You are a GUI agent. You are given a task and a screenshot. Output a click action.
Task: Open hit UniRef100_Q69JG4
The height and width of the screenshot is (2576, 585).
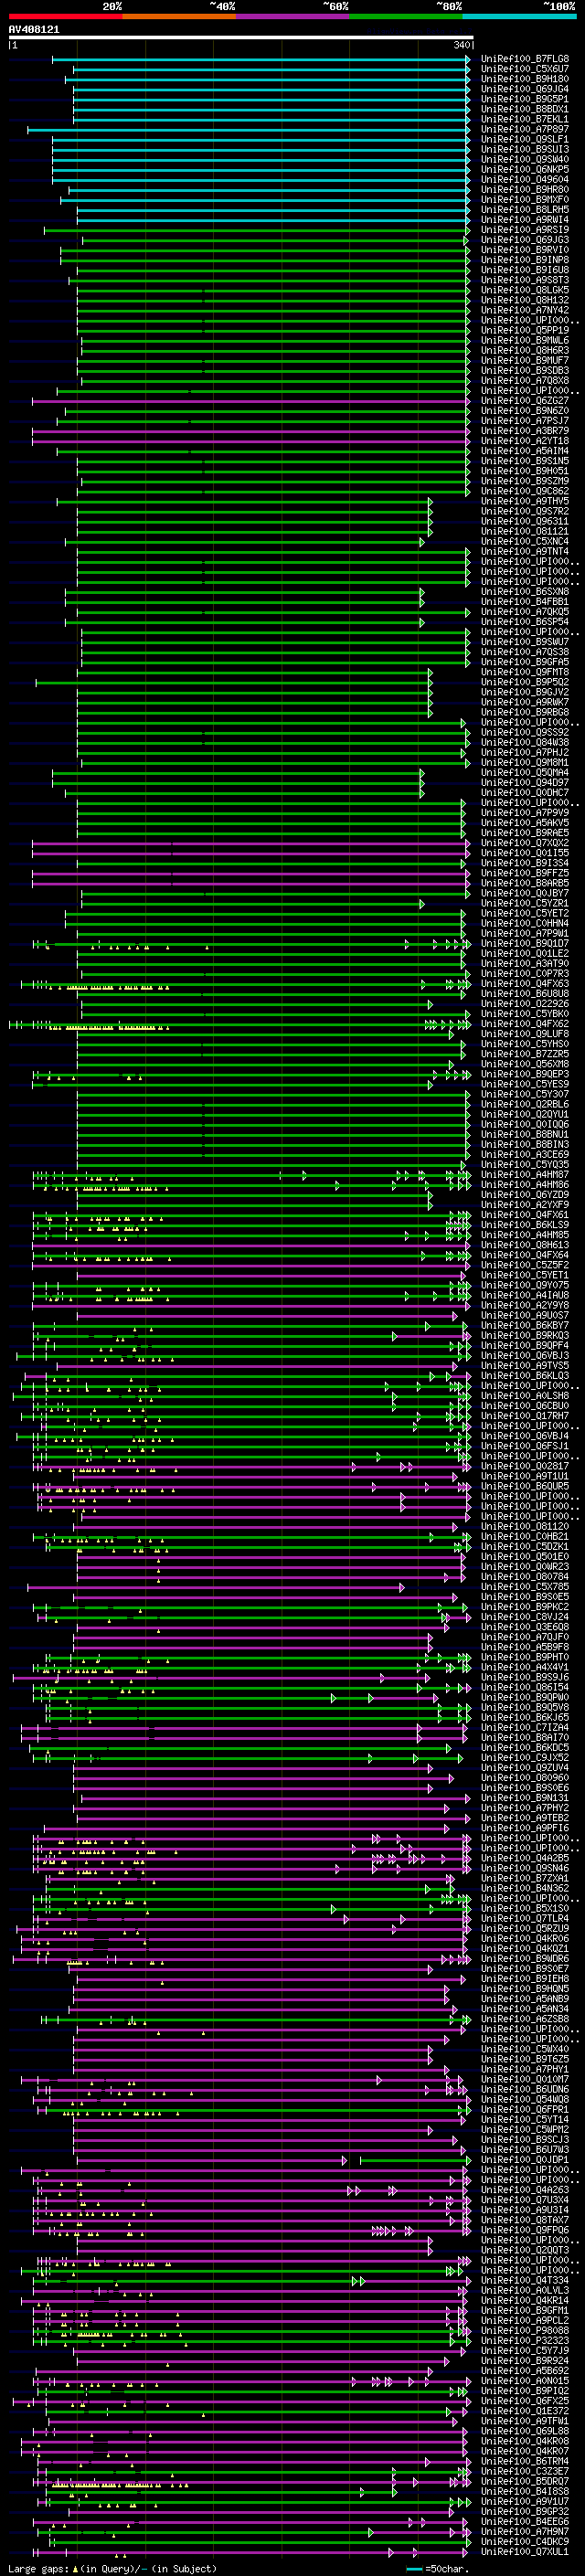pos(525,89)
